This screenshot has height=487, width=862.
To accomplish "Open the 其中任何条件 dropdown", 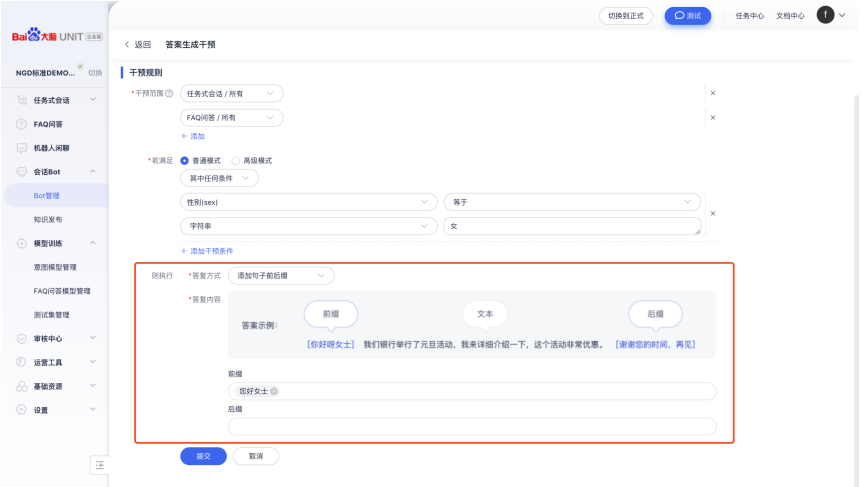I will [x=219, y=178].
